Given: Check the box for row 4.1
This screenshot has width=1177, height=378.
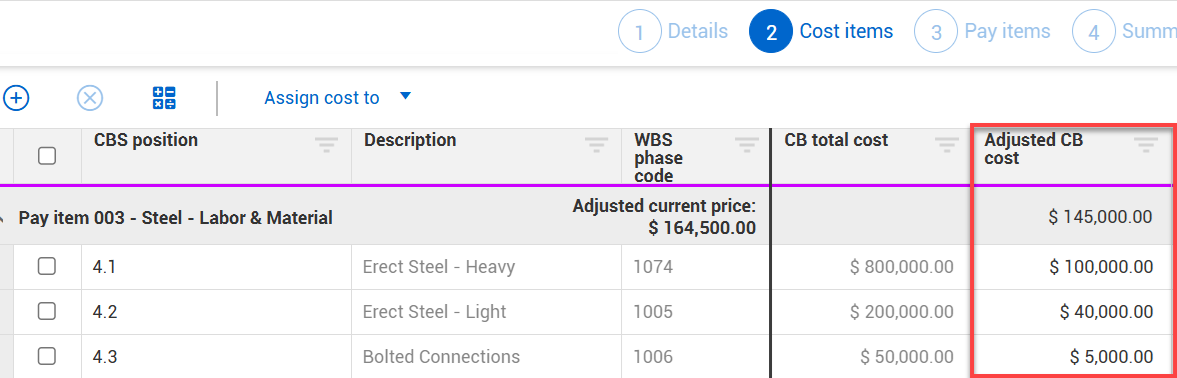Looking at the screenshot, I should [47, 266].
